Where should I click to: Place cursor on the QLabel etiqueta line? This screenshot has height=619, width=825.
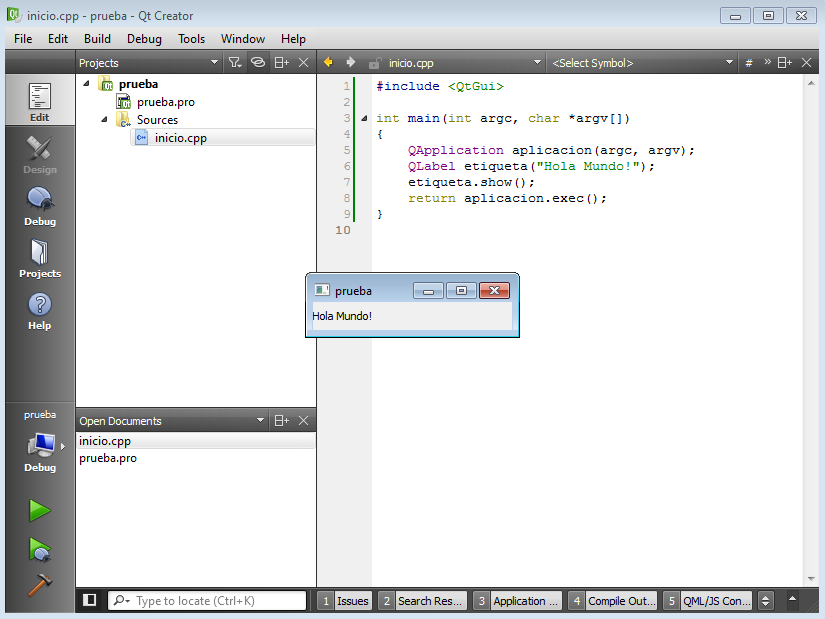531,166
